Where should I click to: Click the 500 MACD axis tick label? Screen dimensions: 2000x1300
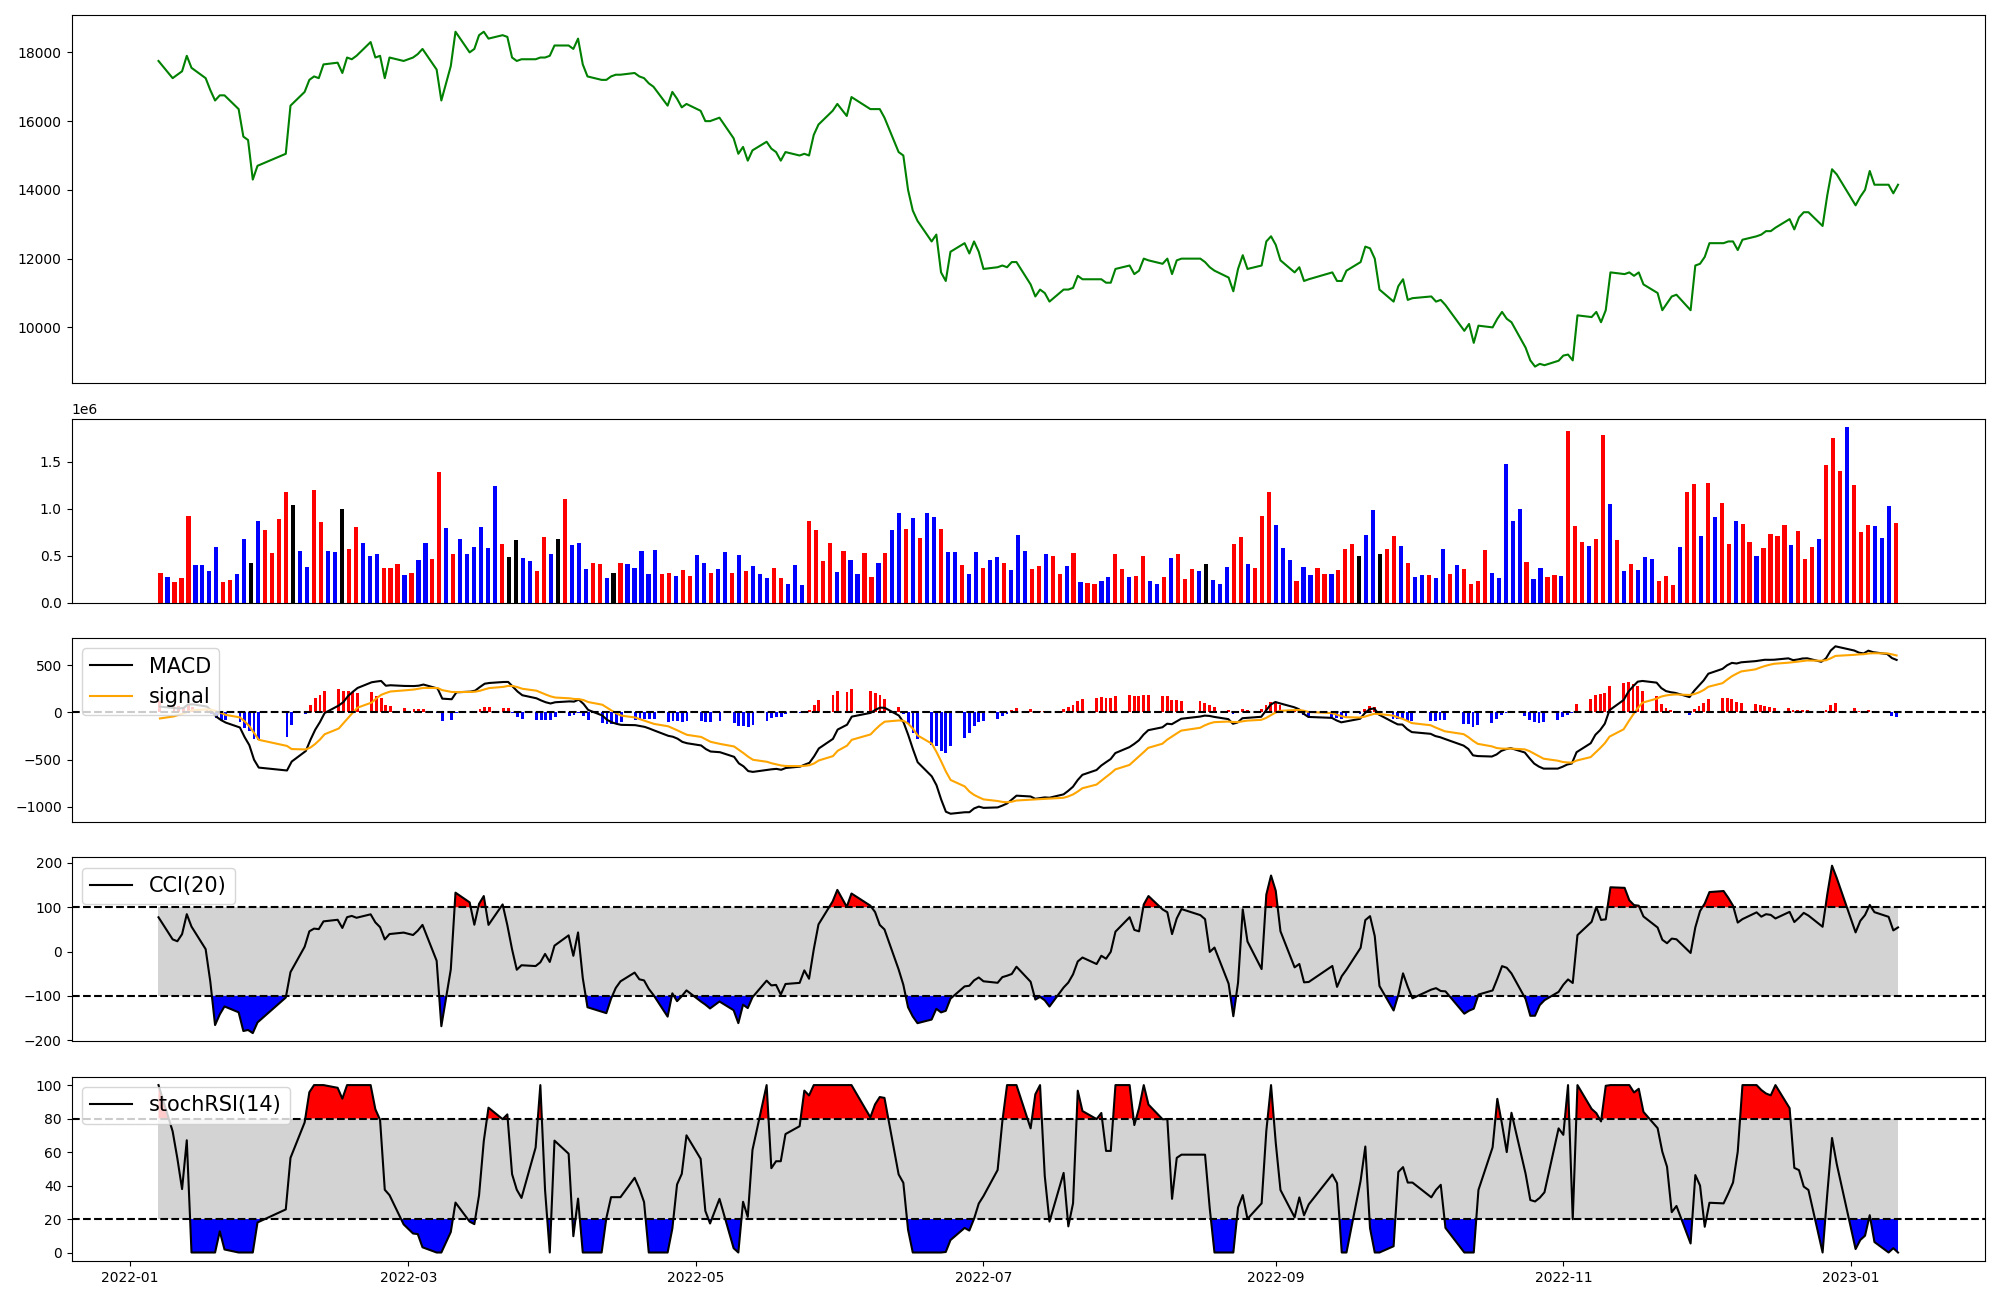pos(49,667)
